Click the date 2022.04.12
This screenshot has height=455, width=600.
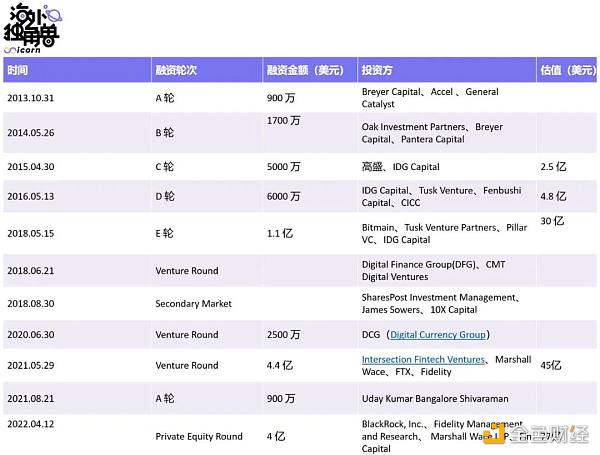point(31,424)
